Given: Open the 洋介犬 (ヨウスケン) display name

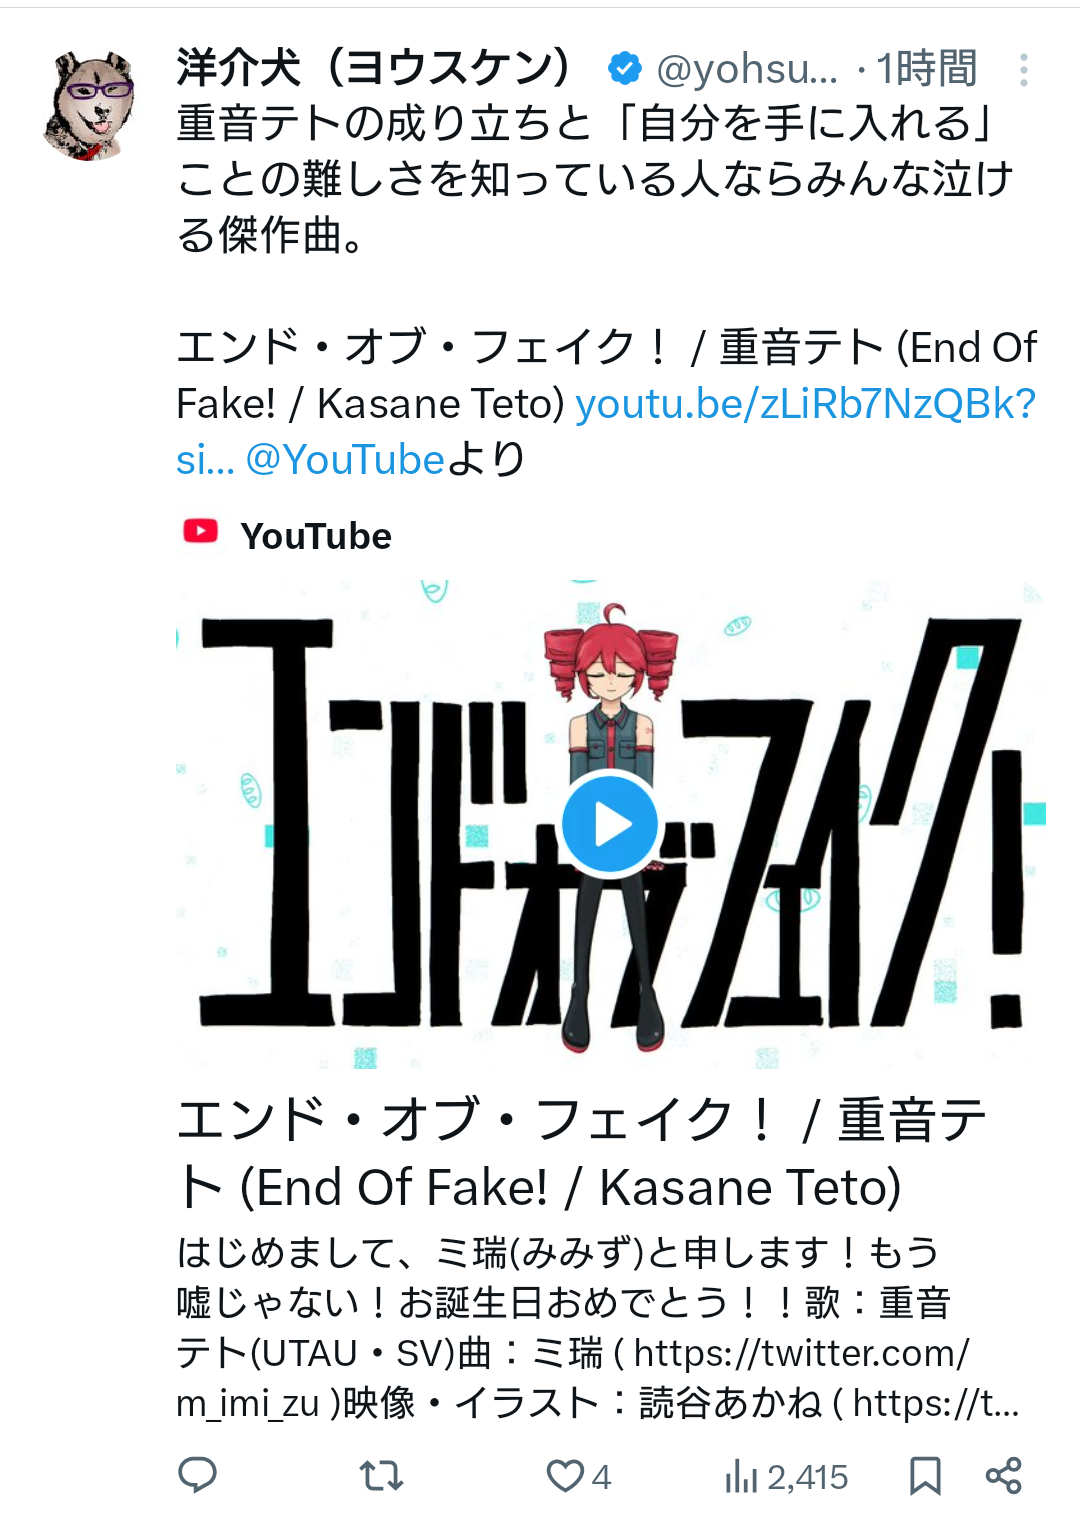Looking at the screenshot, I should click(x=375, y=68).
